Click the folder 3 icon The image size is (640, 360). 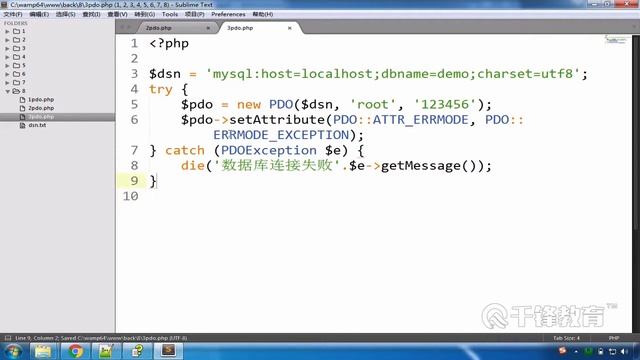click(x=16, y=49)
